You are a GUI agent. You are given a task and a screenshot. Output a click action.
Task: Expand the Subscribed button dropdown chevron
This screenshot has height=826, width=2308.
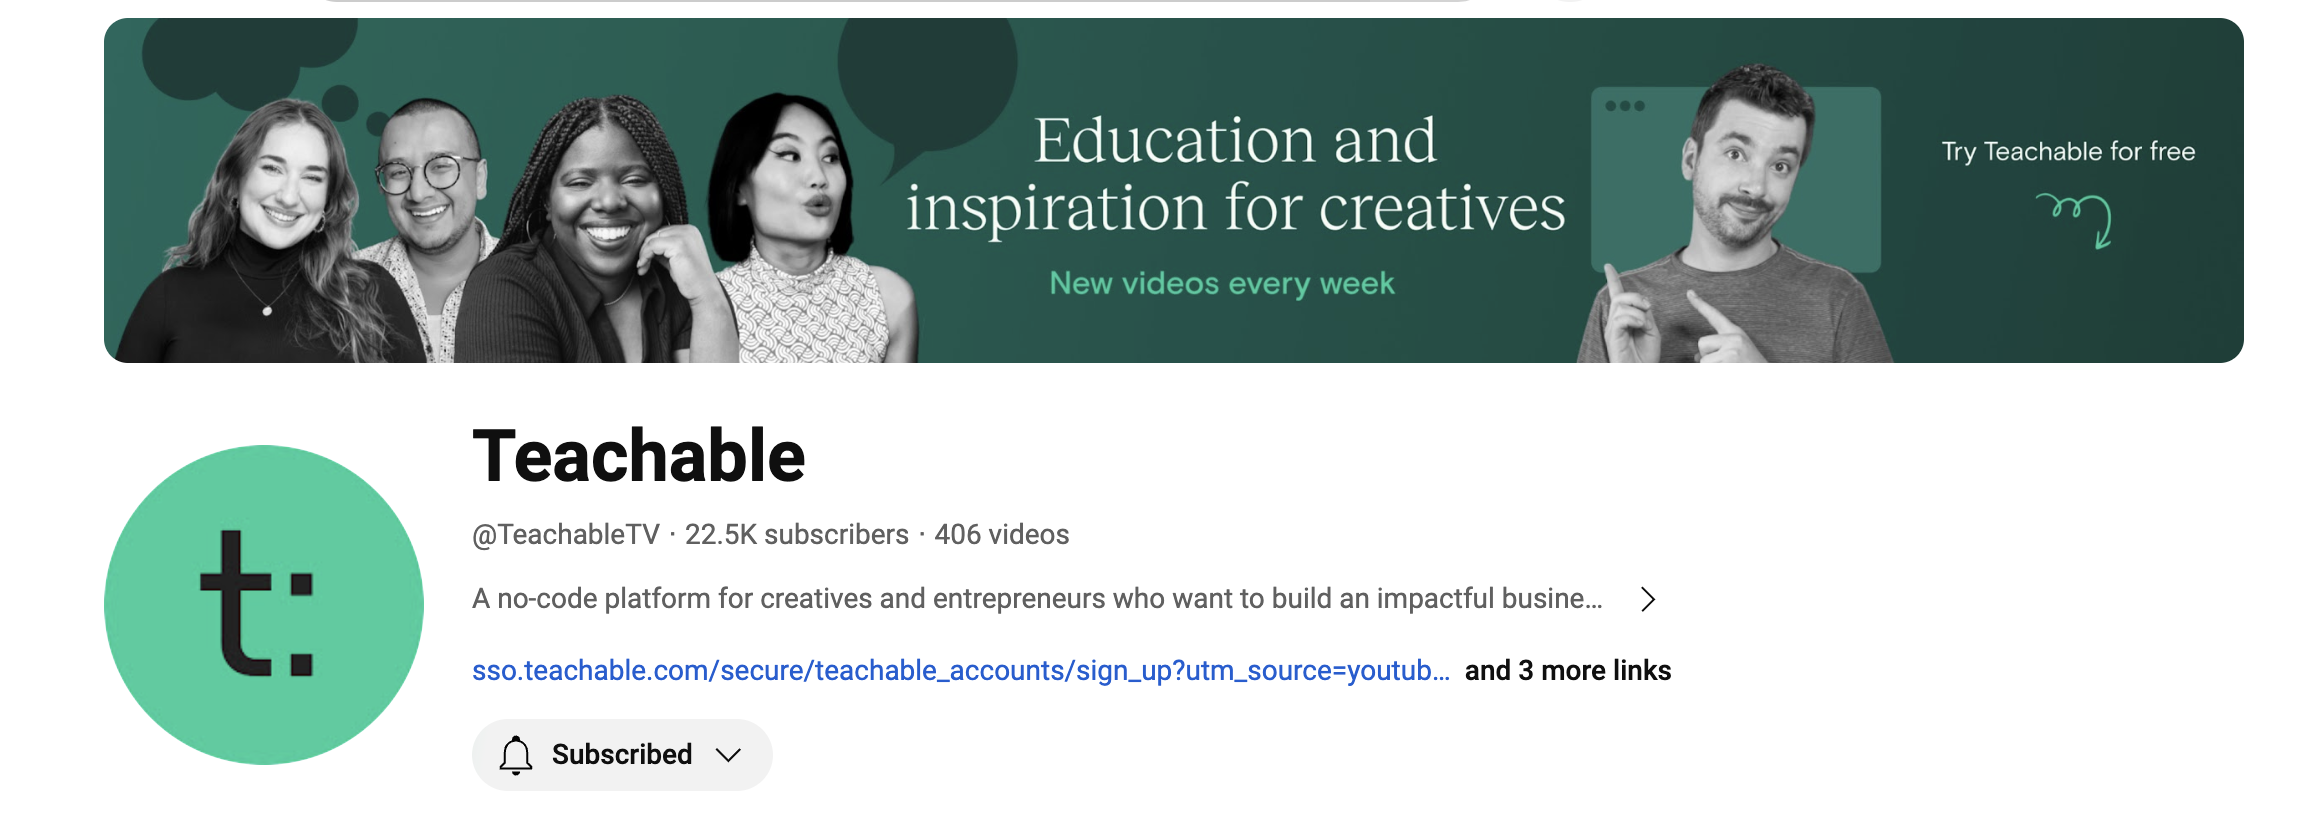tap(729, 755)
